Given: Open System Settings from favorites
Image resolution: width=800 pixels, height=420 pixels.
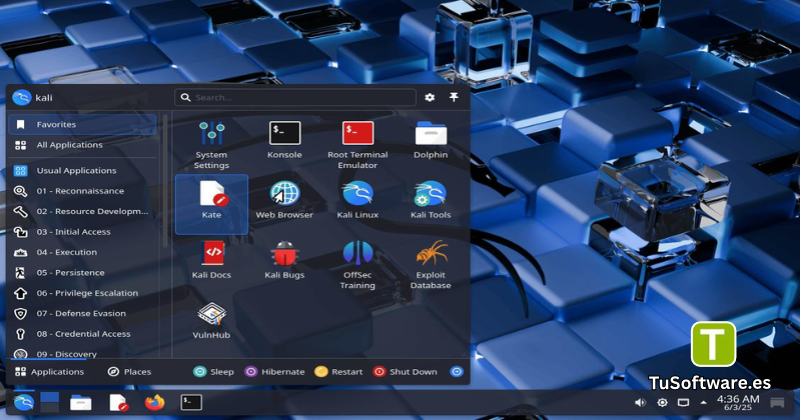Looking at the screenshot, I should point(211,145).
